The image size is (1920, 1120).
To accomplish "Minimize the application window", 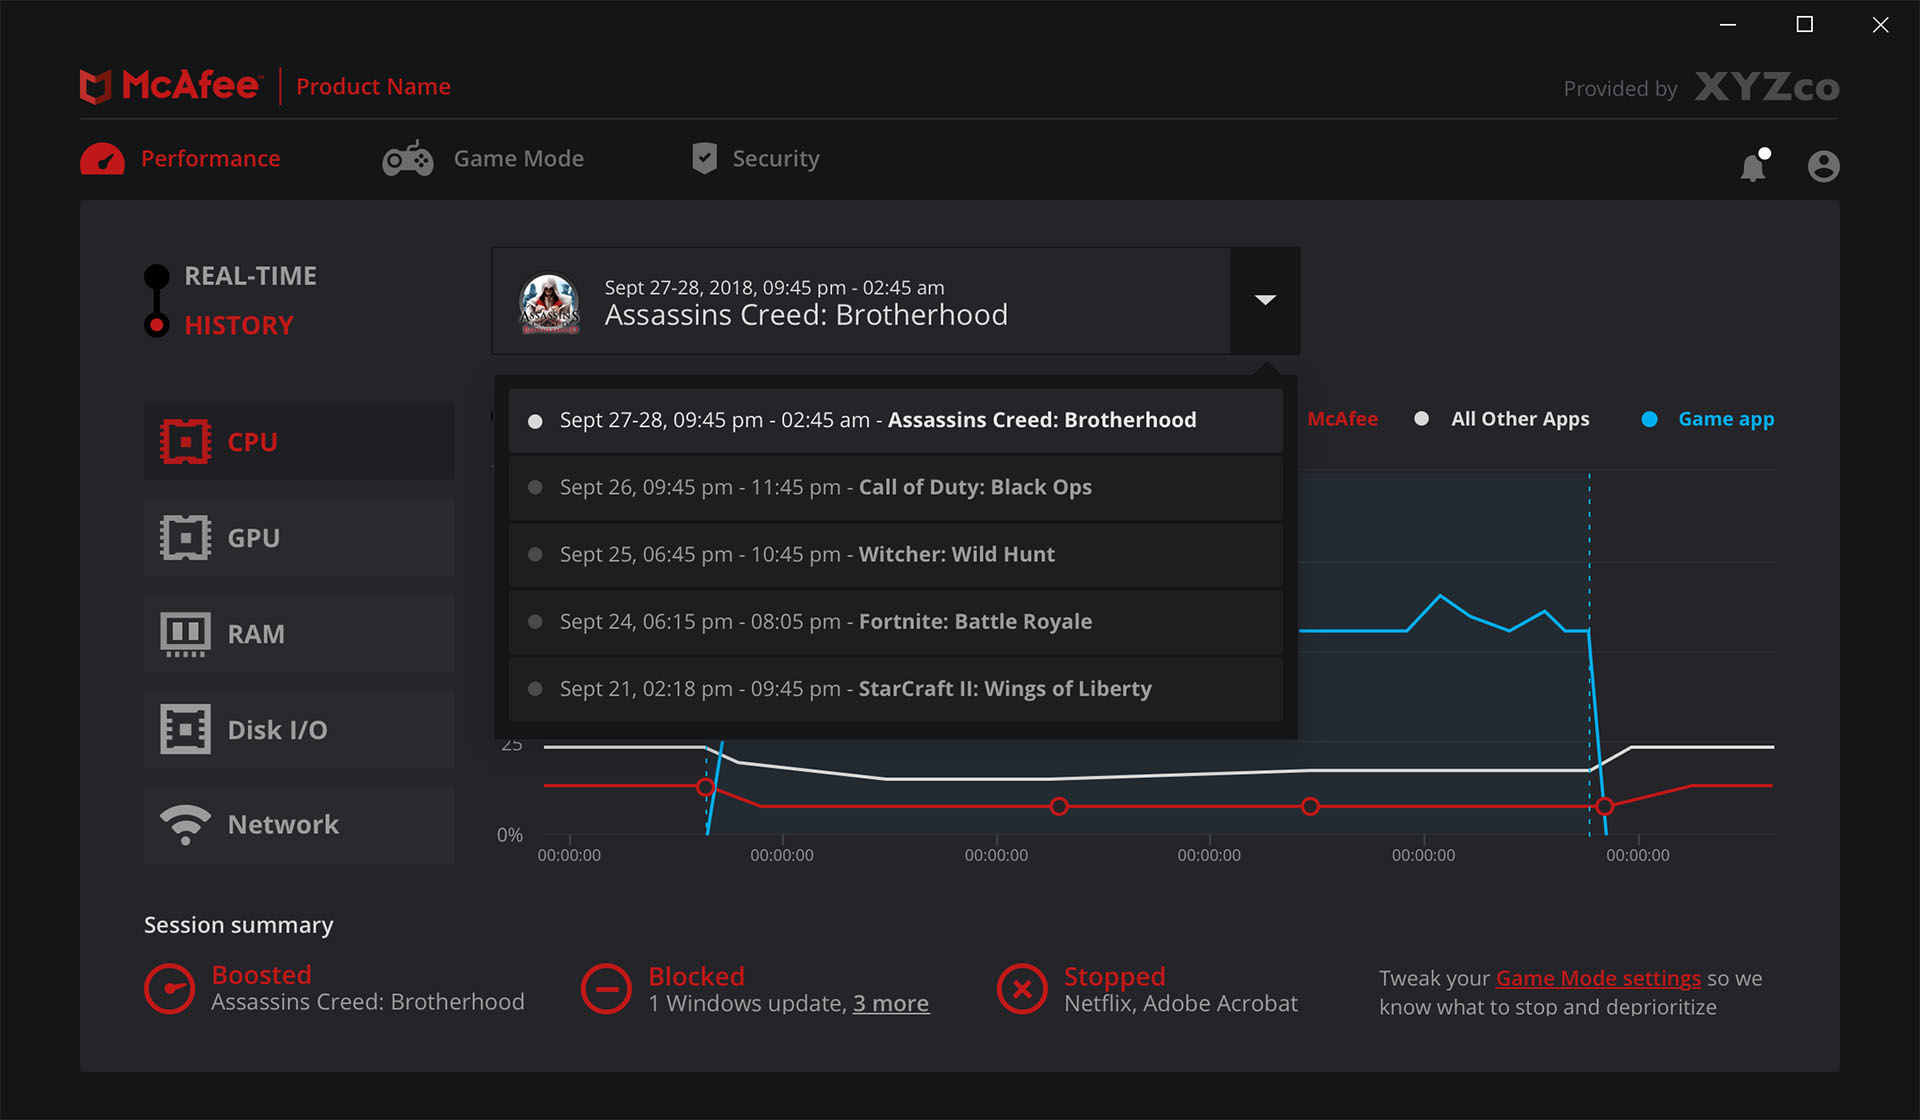I will tap(1728, 24).
